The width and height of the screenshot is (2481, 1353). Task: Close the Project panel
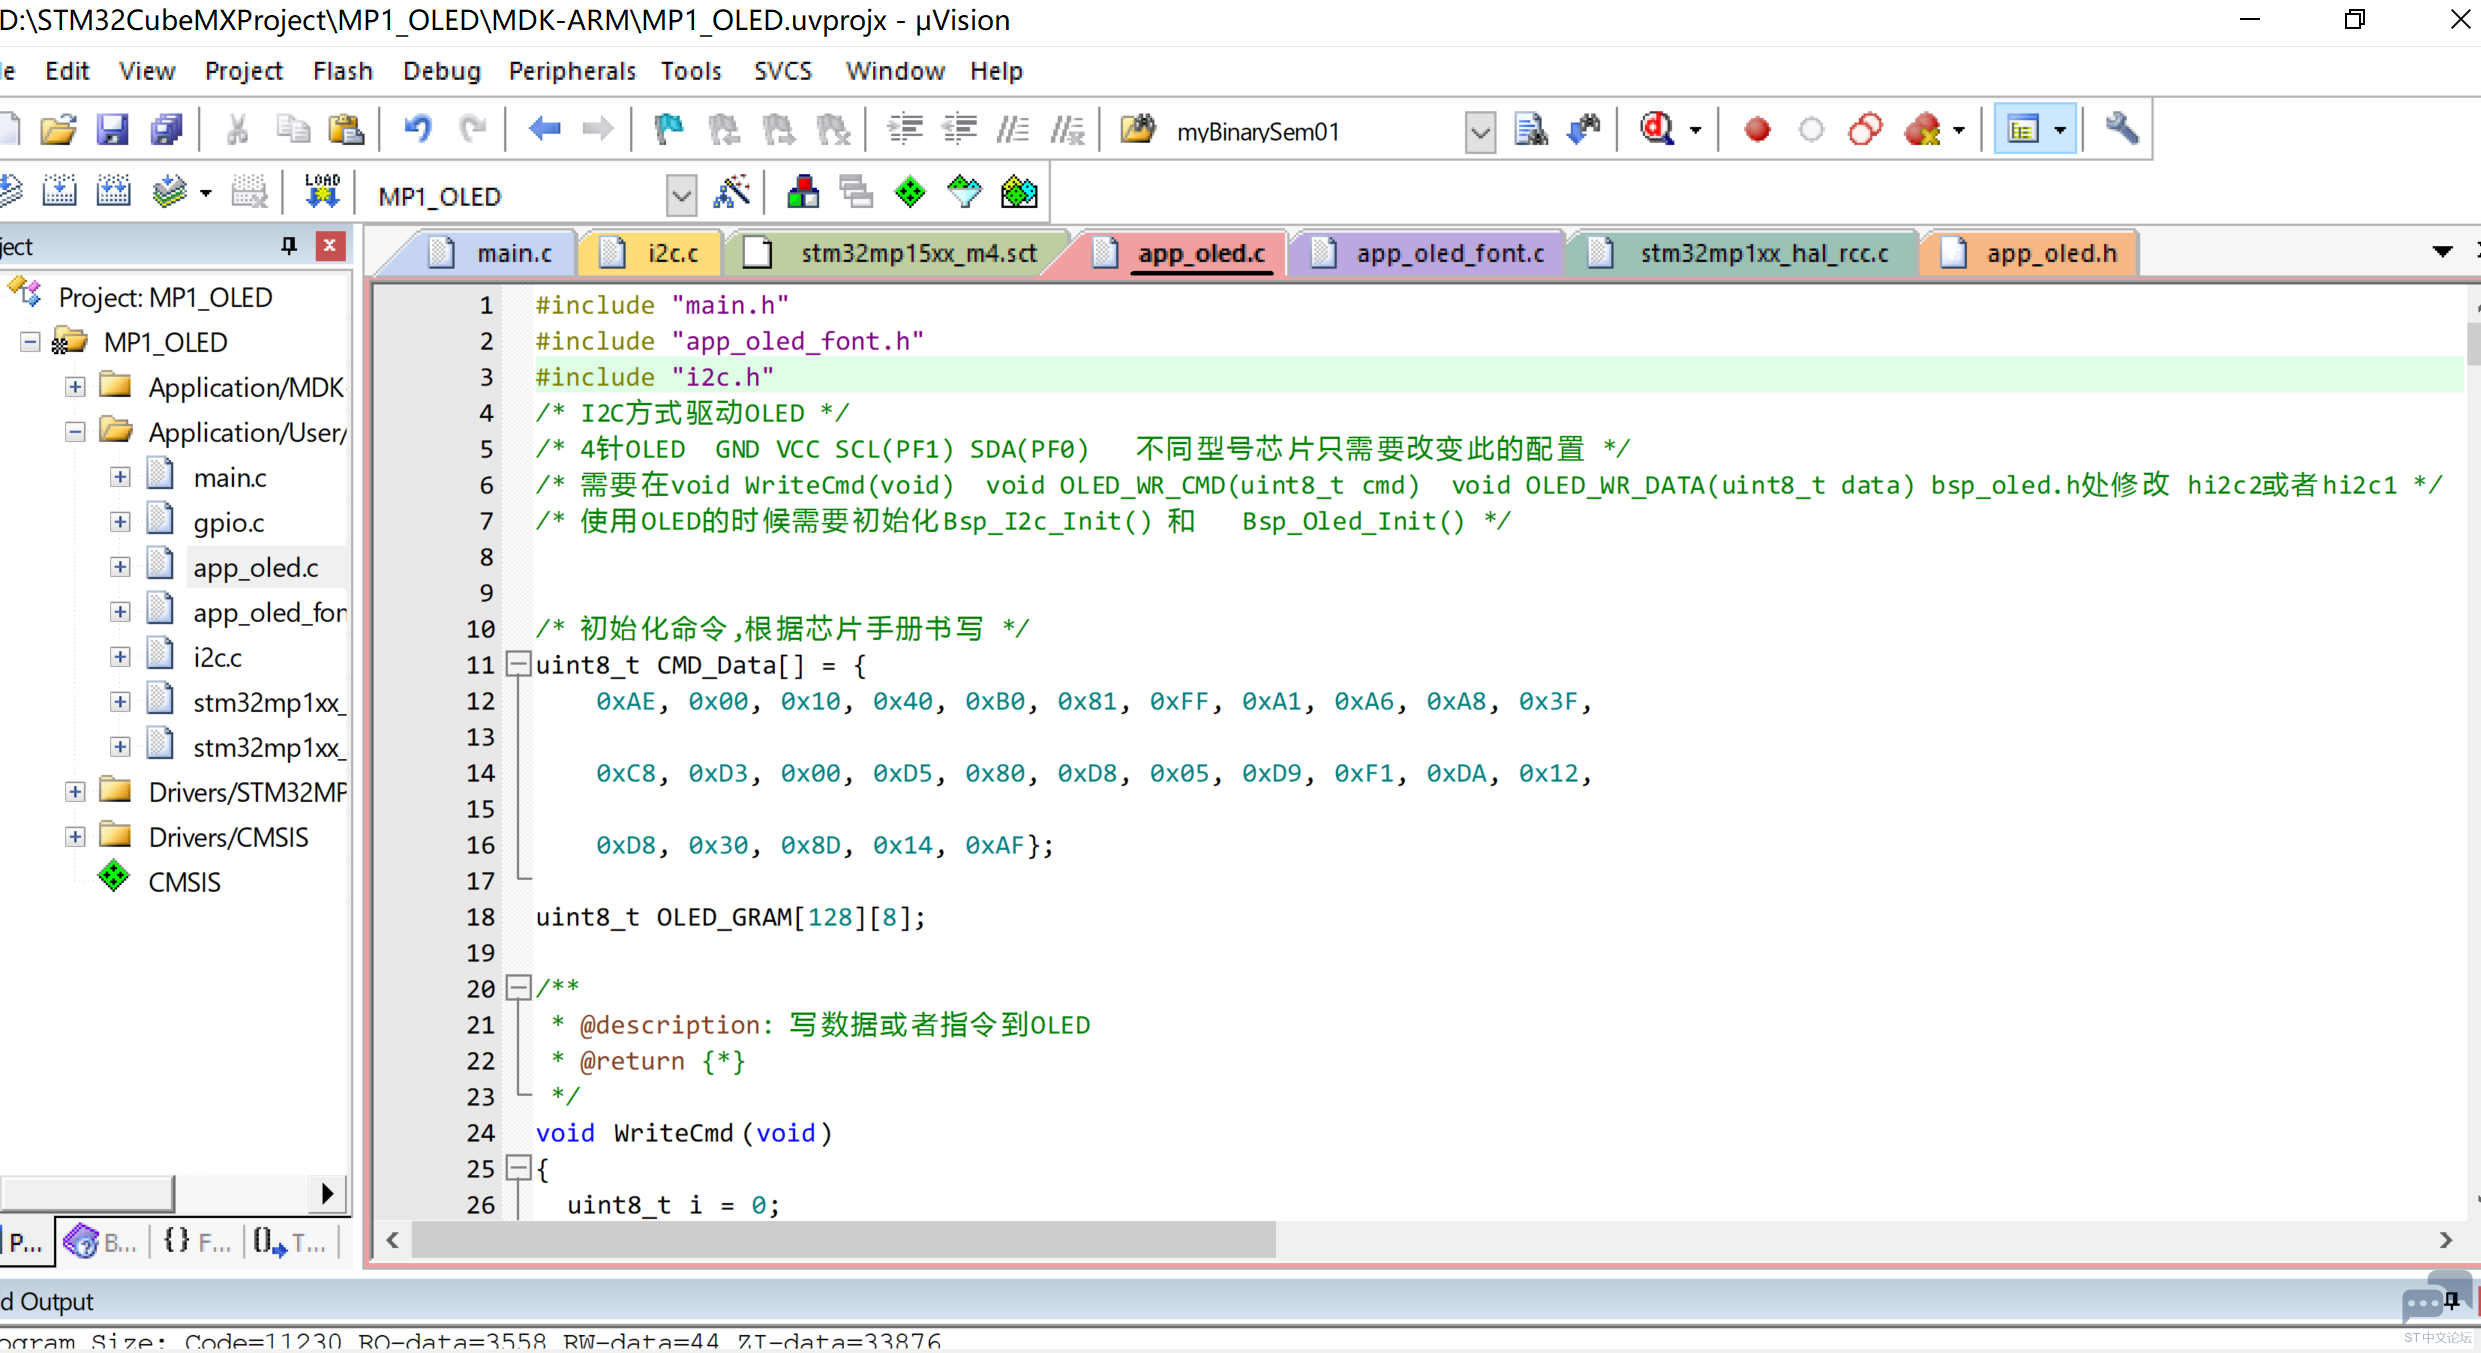tap(330, 246)
